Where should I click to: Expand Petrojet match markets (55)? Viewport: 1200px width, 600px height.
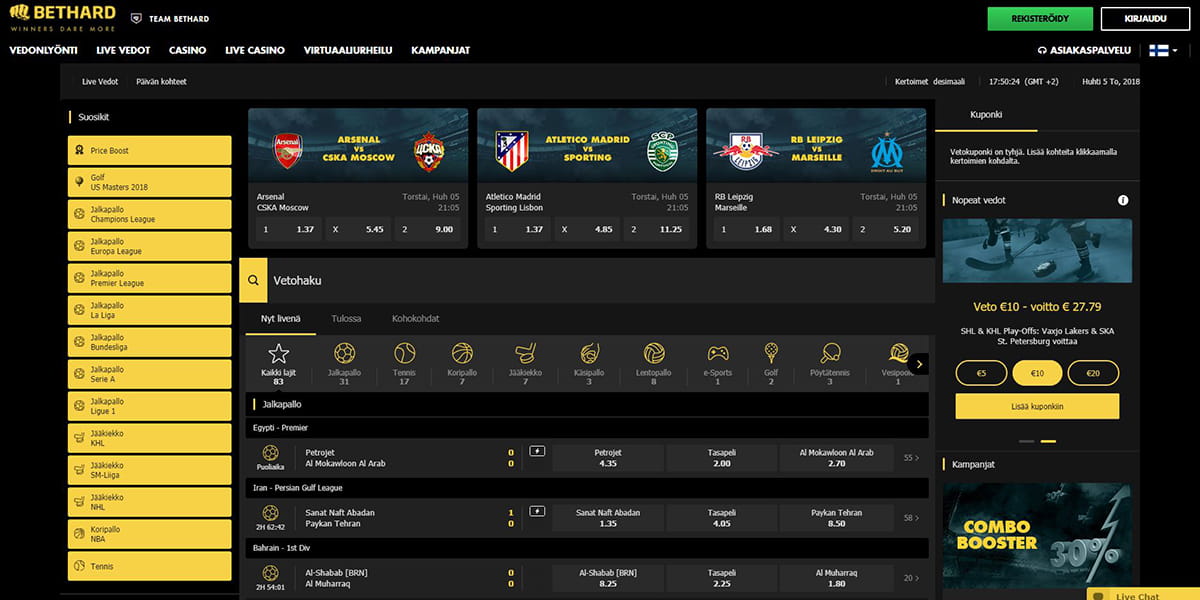[911, 458]
